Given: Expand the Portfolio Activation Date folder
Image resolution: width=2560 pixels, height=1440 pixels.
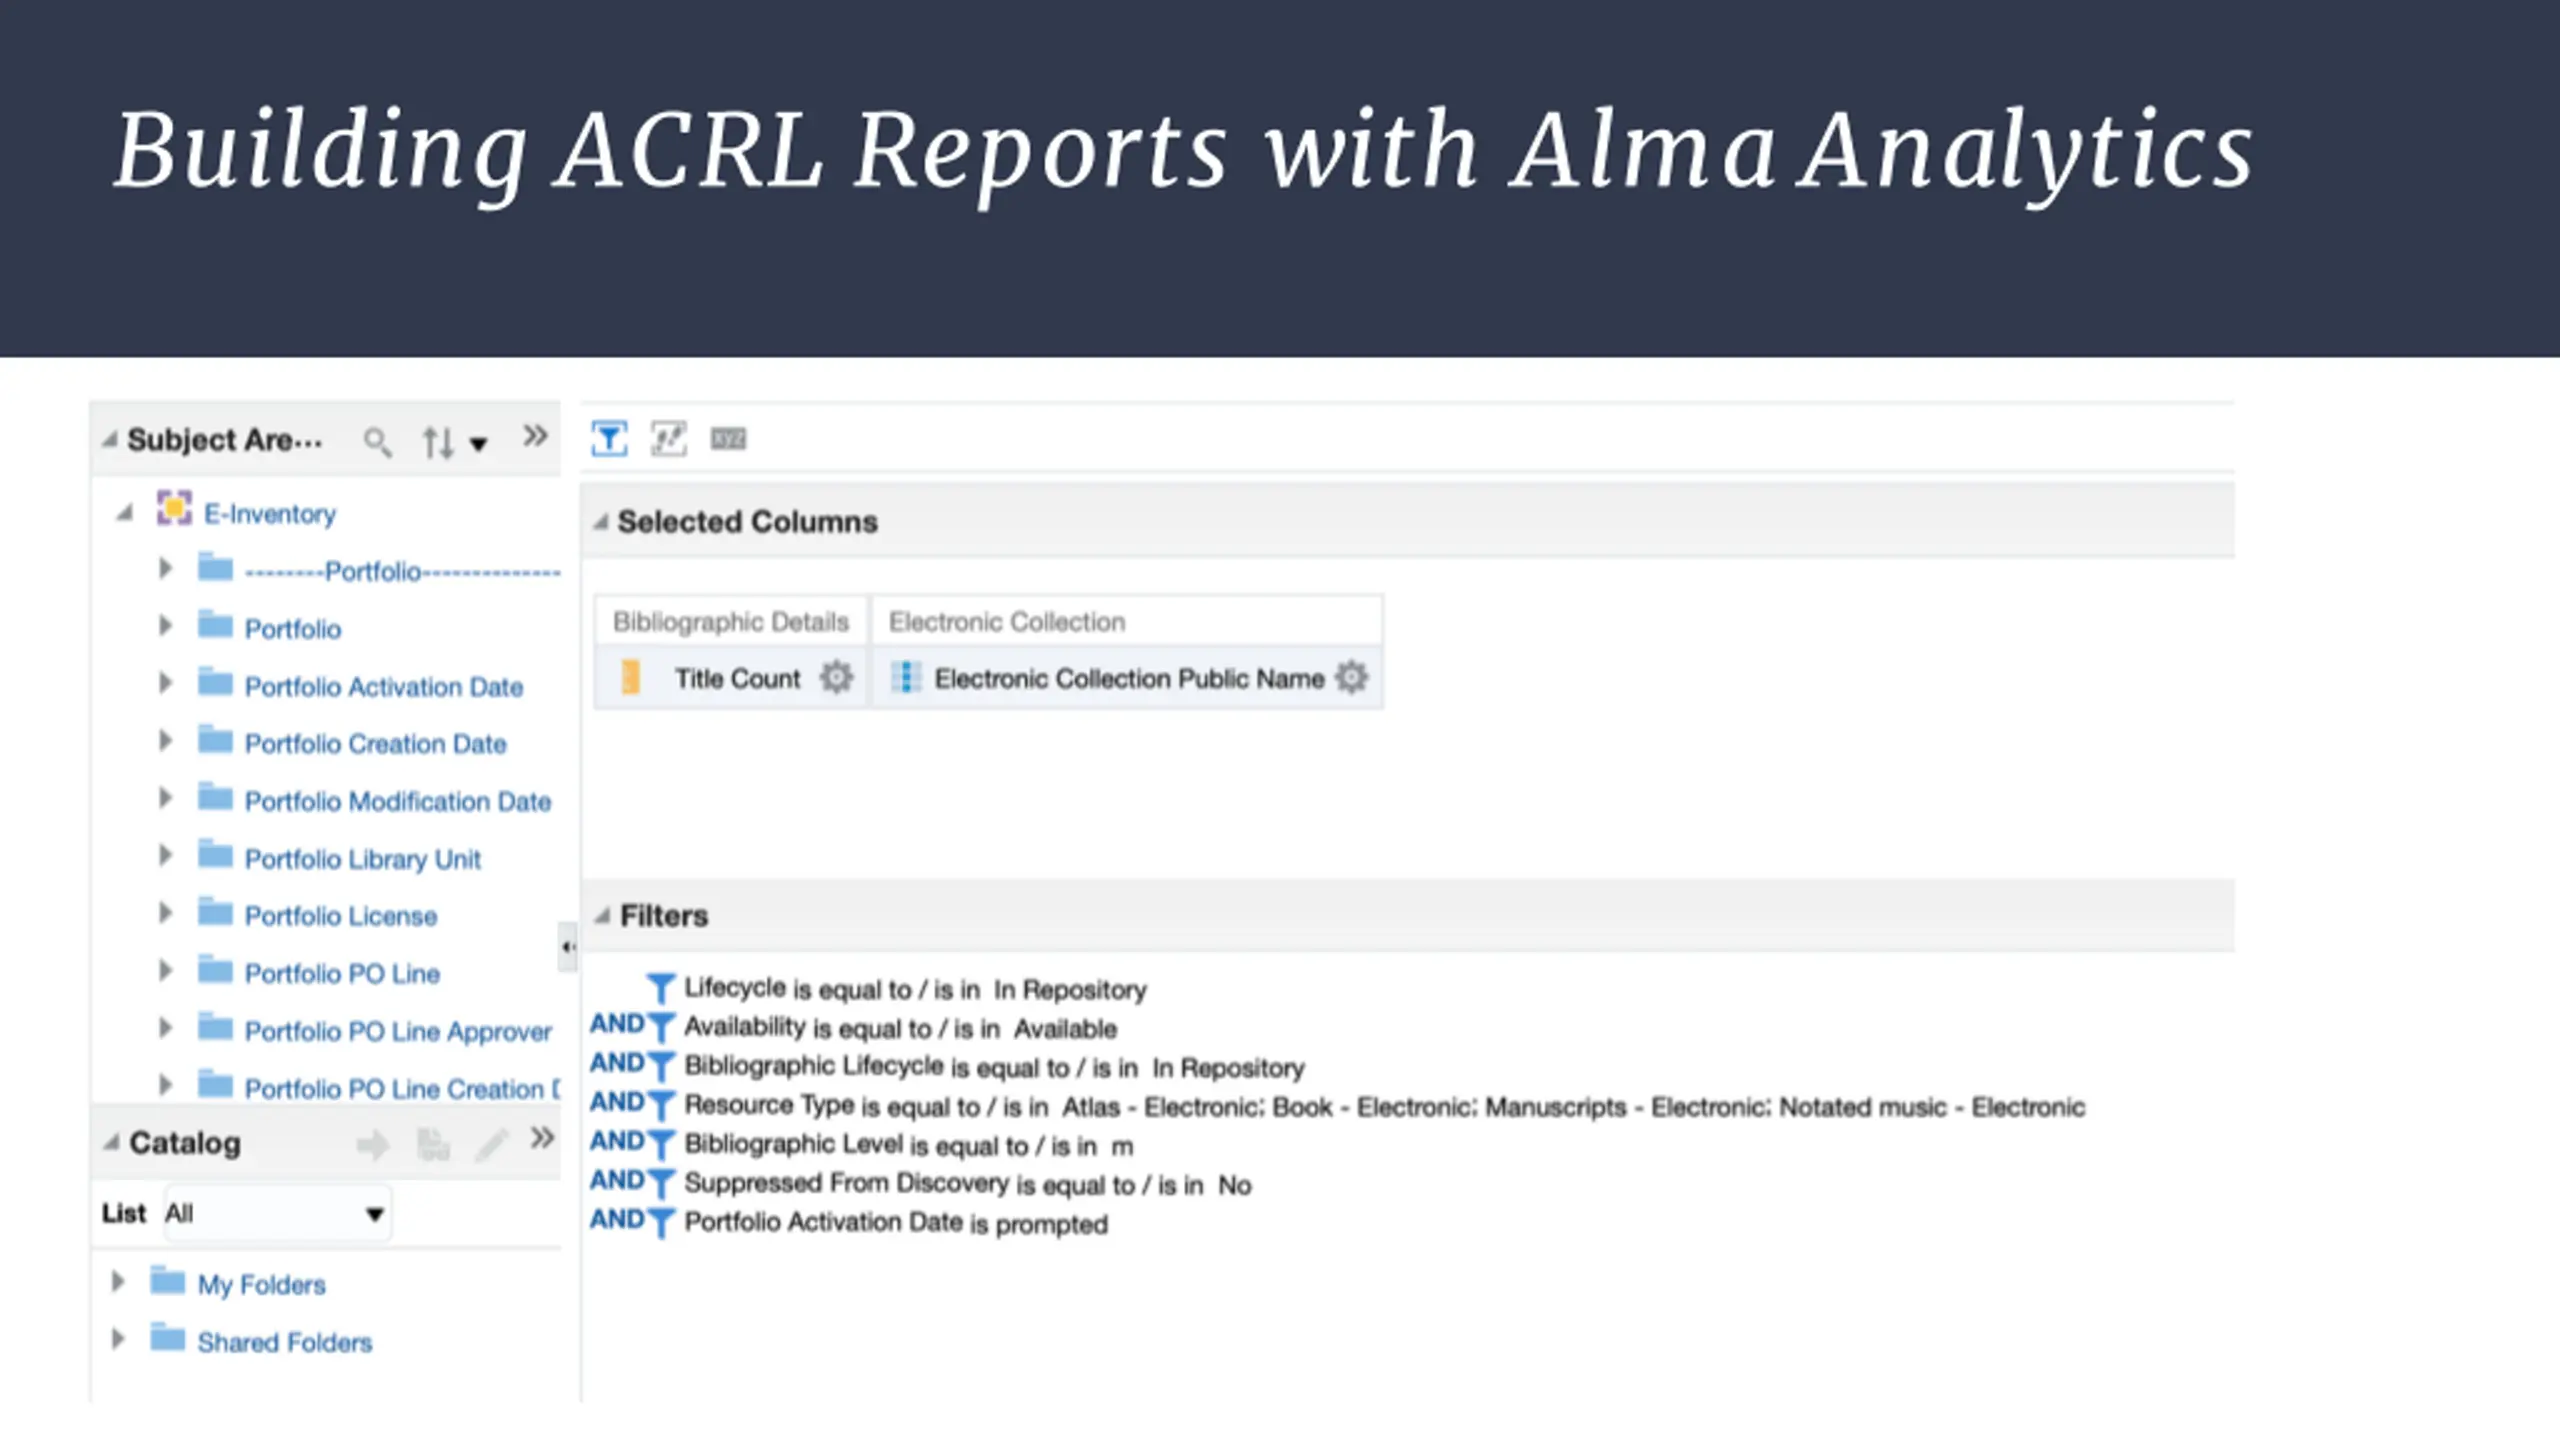Looking at the screenshot, I should pos(165,684).
